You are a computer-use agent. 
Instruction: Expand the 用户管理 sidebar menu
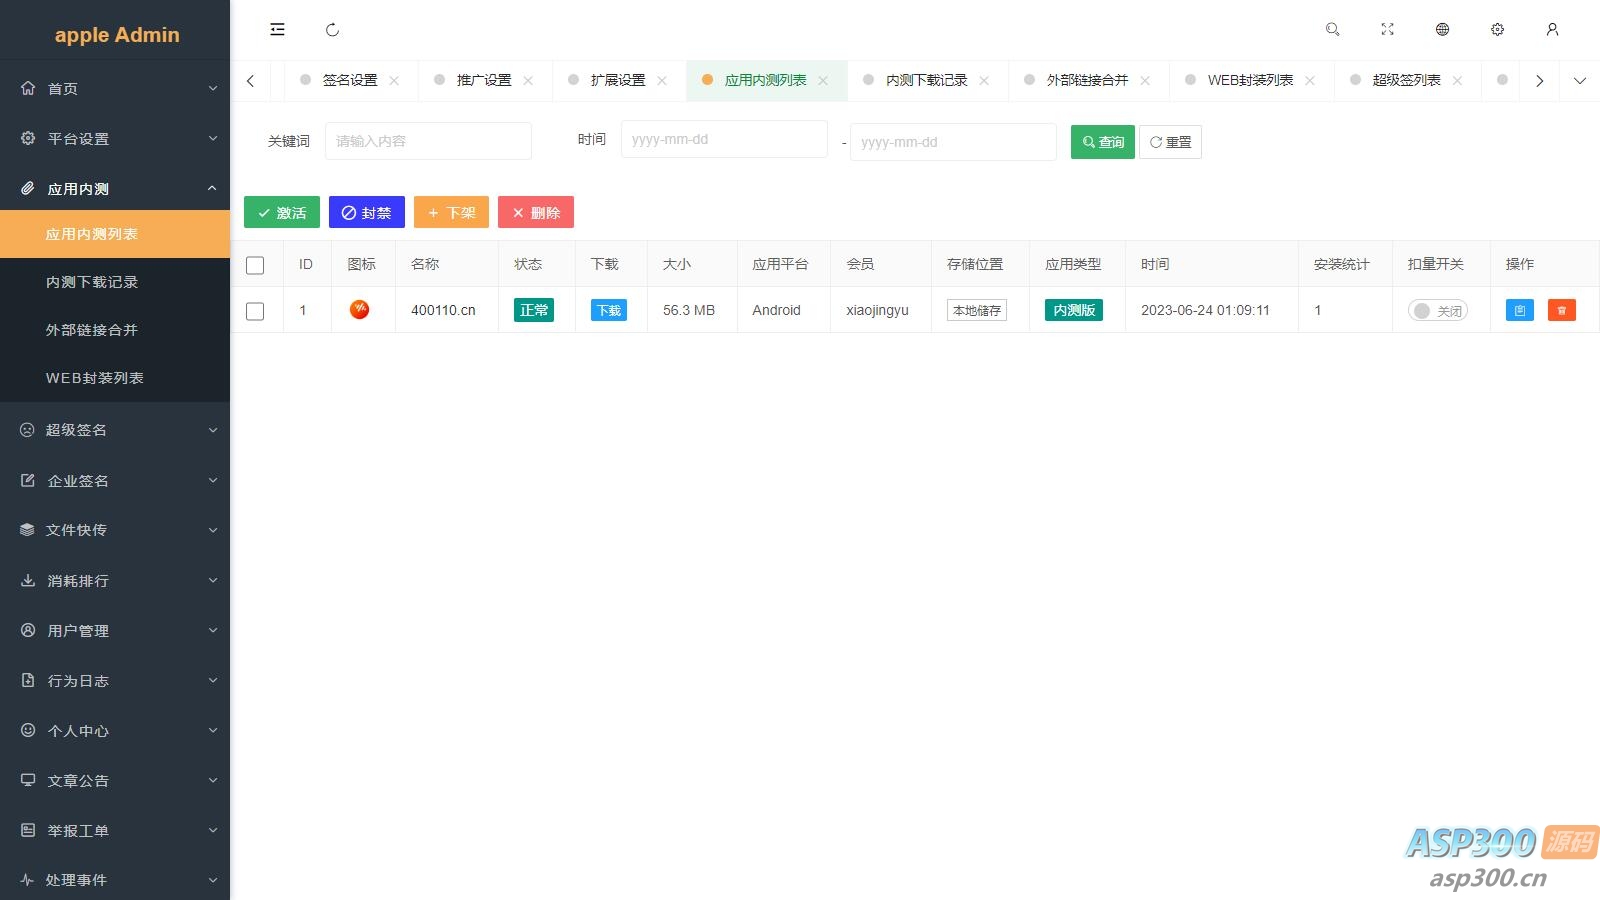115,631
